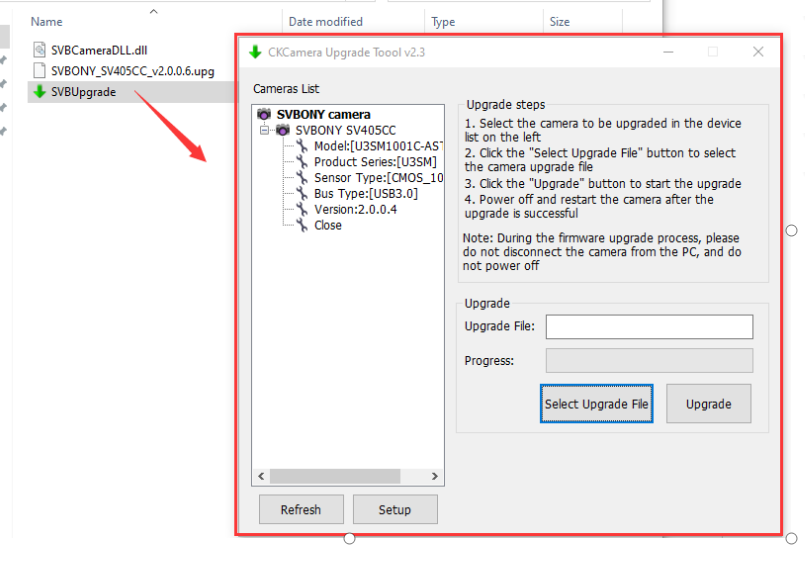Click the Select Upgrade File button
805x561 pixels.
[597, 404]
